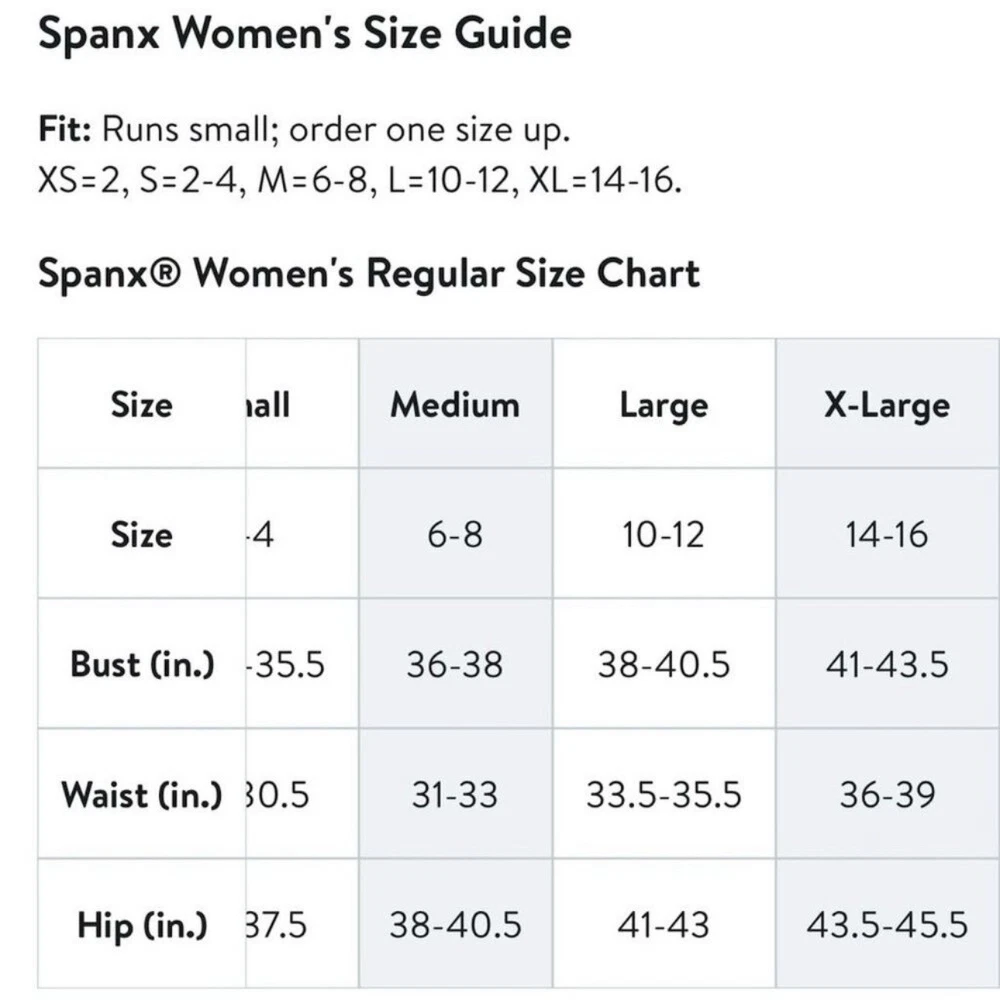1000x1000 pixels.
Task: Click the Bust (in.) row label
Action: point(142,665)
